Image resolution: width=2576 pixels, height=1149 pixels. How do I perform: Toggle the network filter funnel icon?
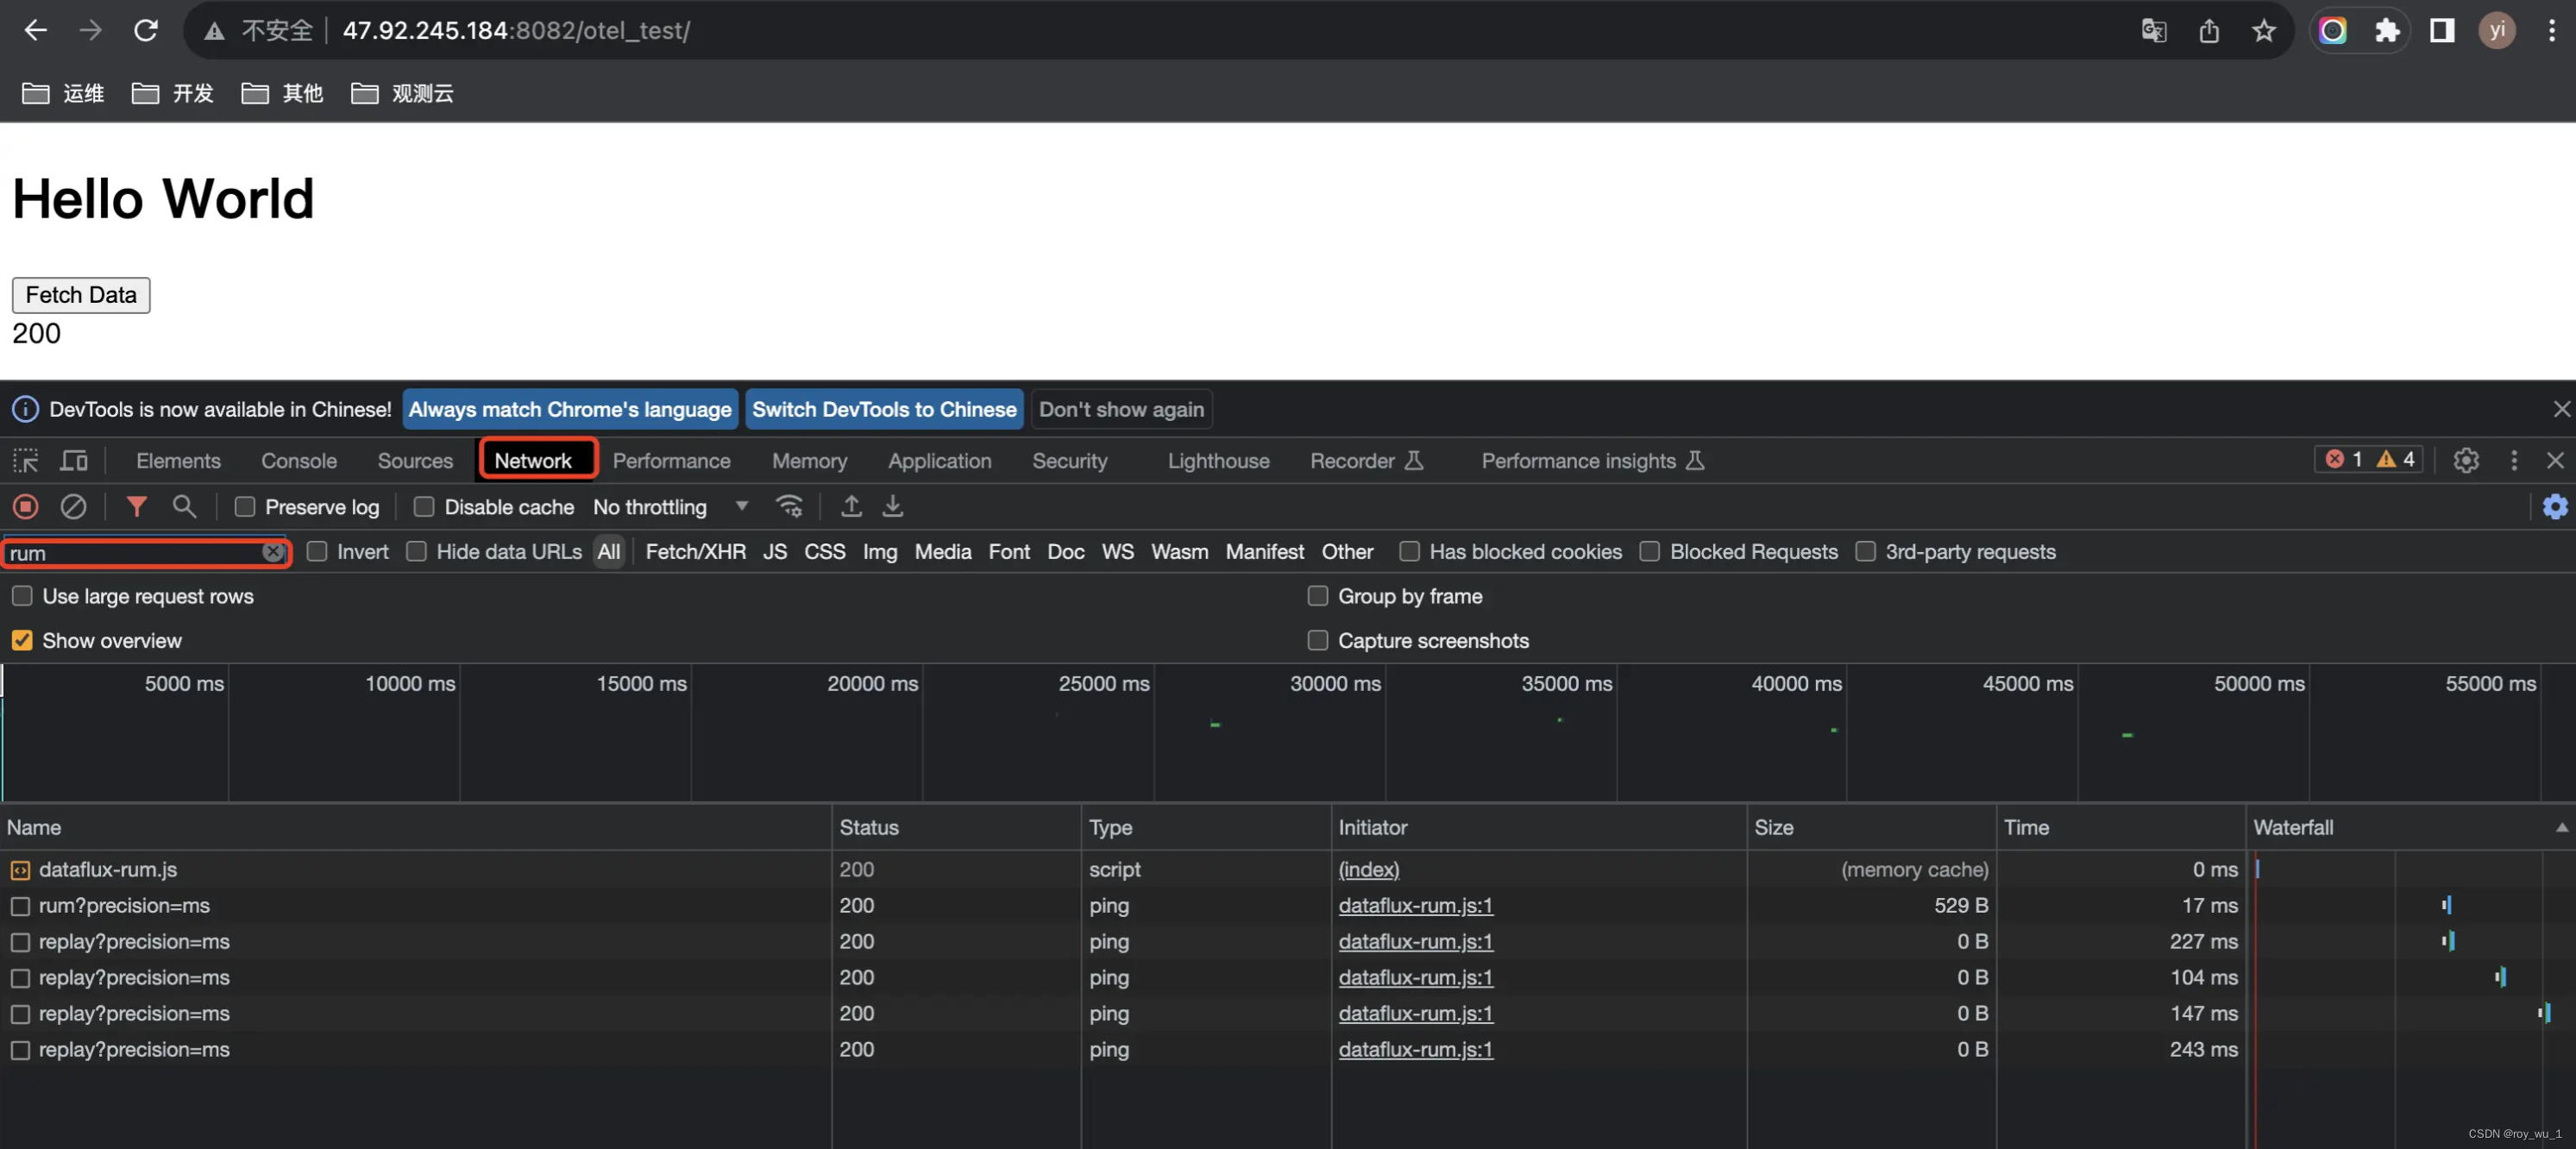136,507
